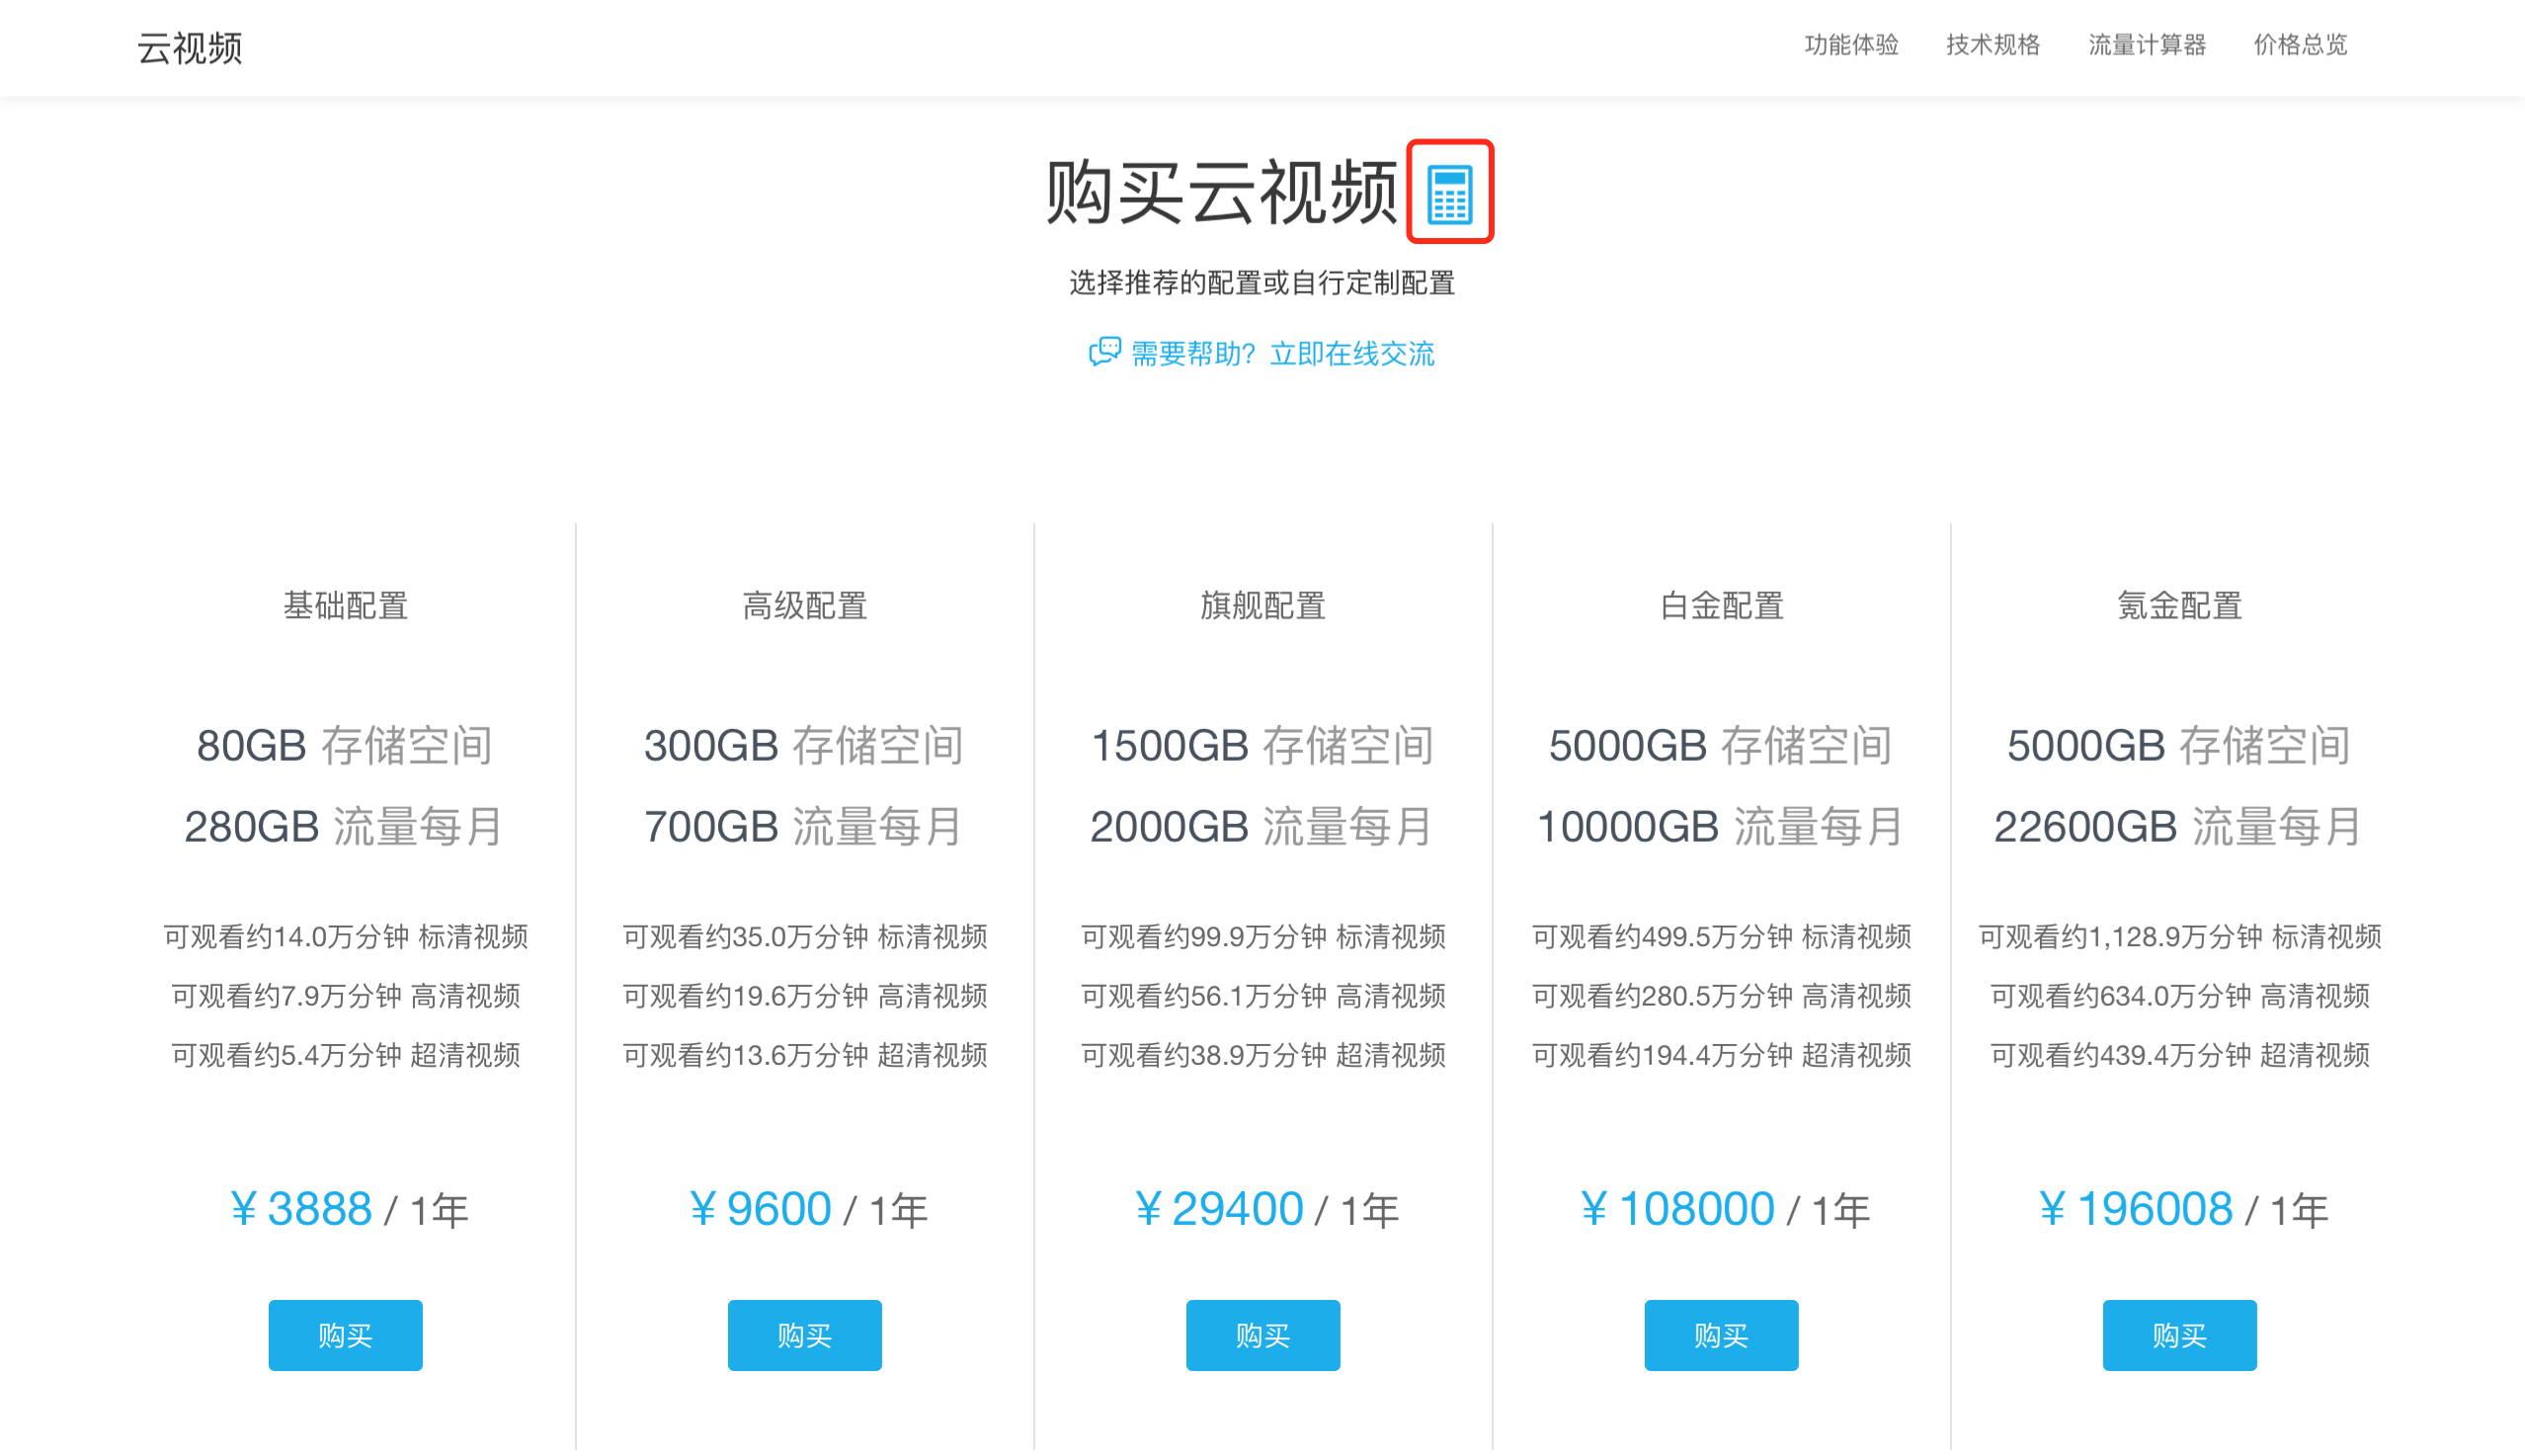This screenshot has width=2525, height=1456.
Task: Click the 云视频 logo text
Action: click(189, 47)
